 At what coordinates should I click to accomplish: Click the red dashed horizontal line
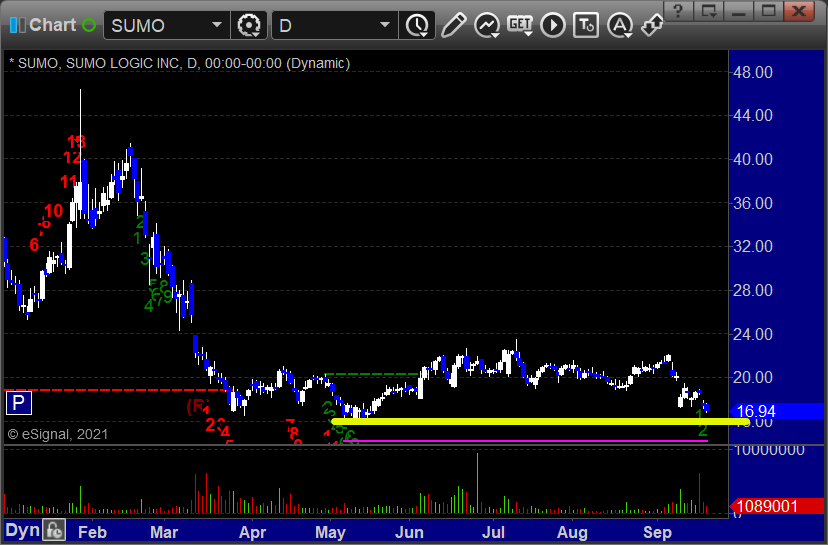(x=114, y=390)
